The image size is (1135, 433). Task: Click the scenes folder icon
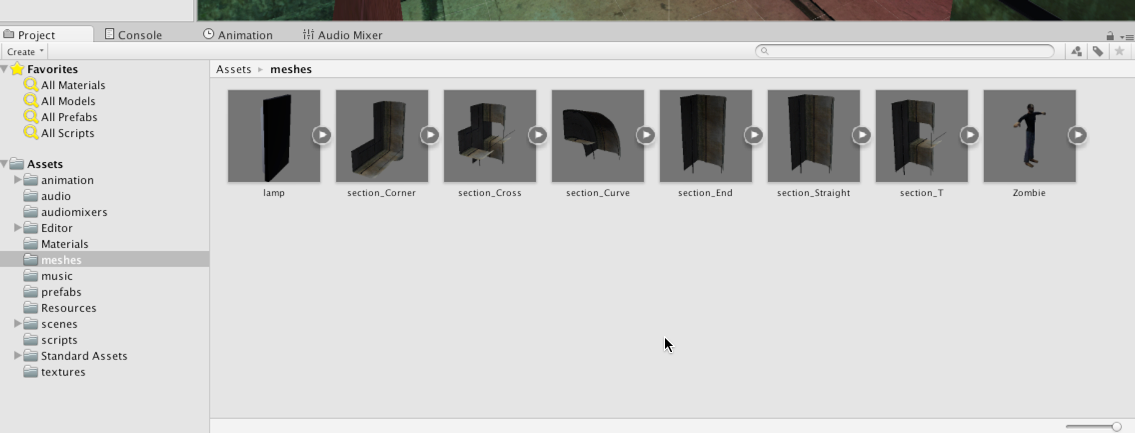(x=30, y=323)
